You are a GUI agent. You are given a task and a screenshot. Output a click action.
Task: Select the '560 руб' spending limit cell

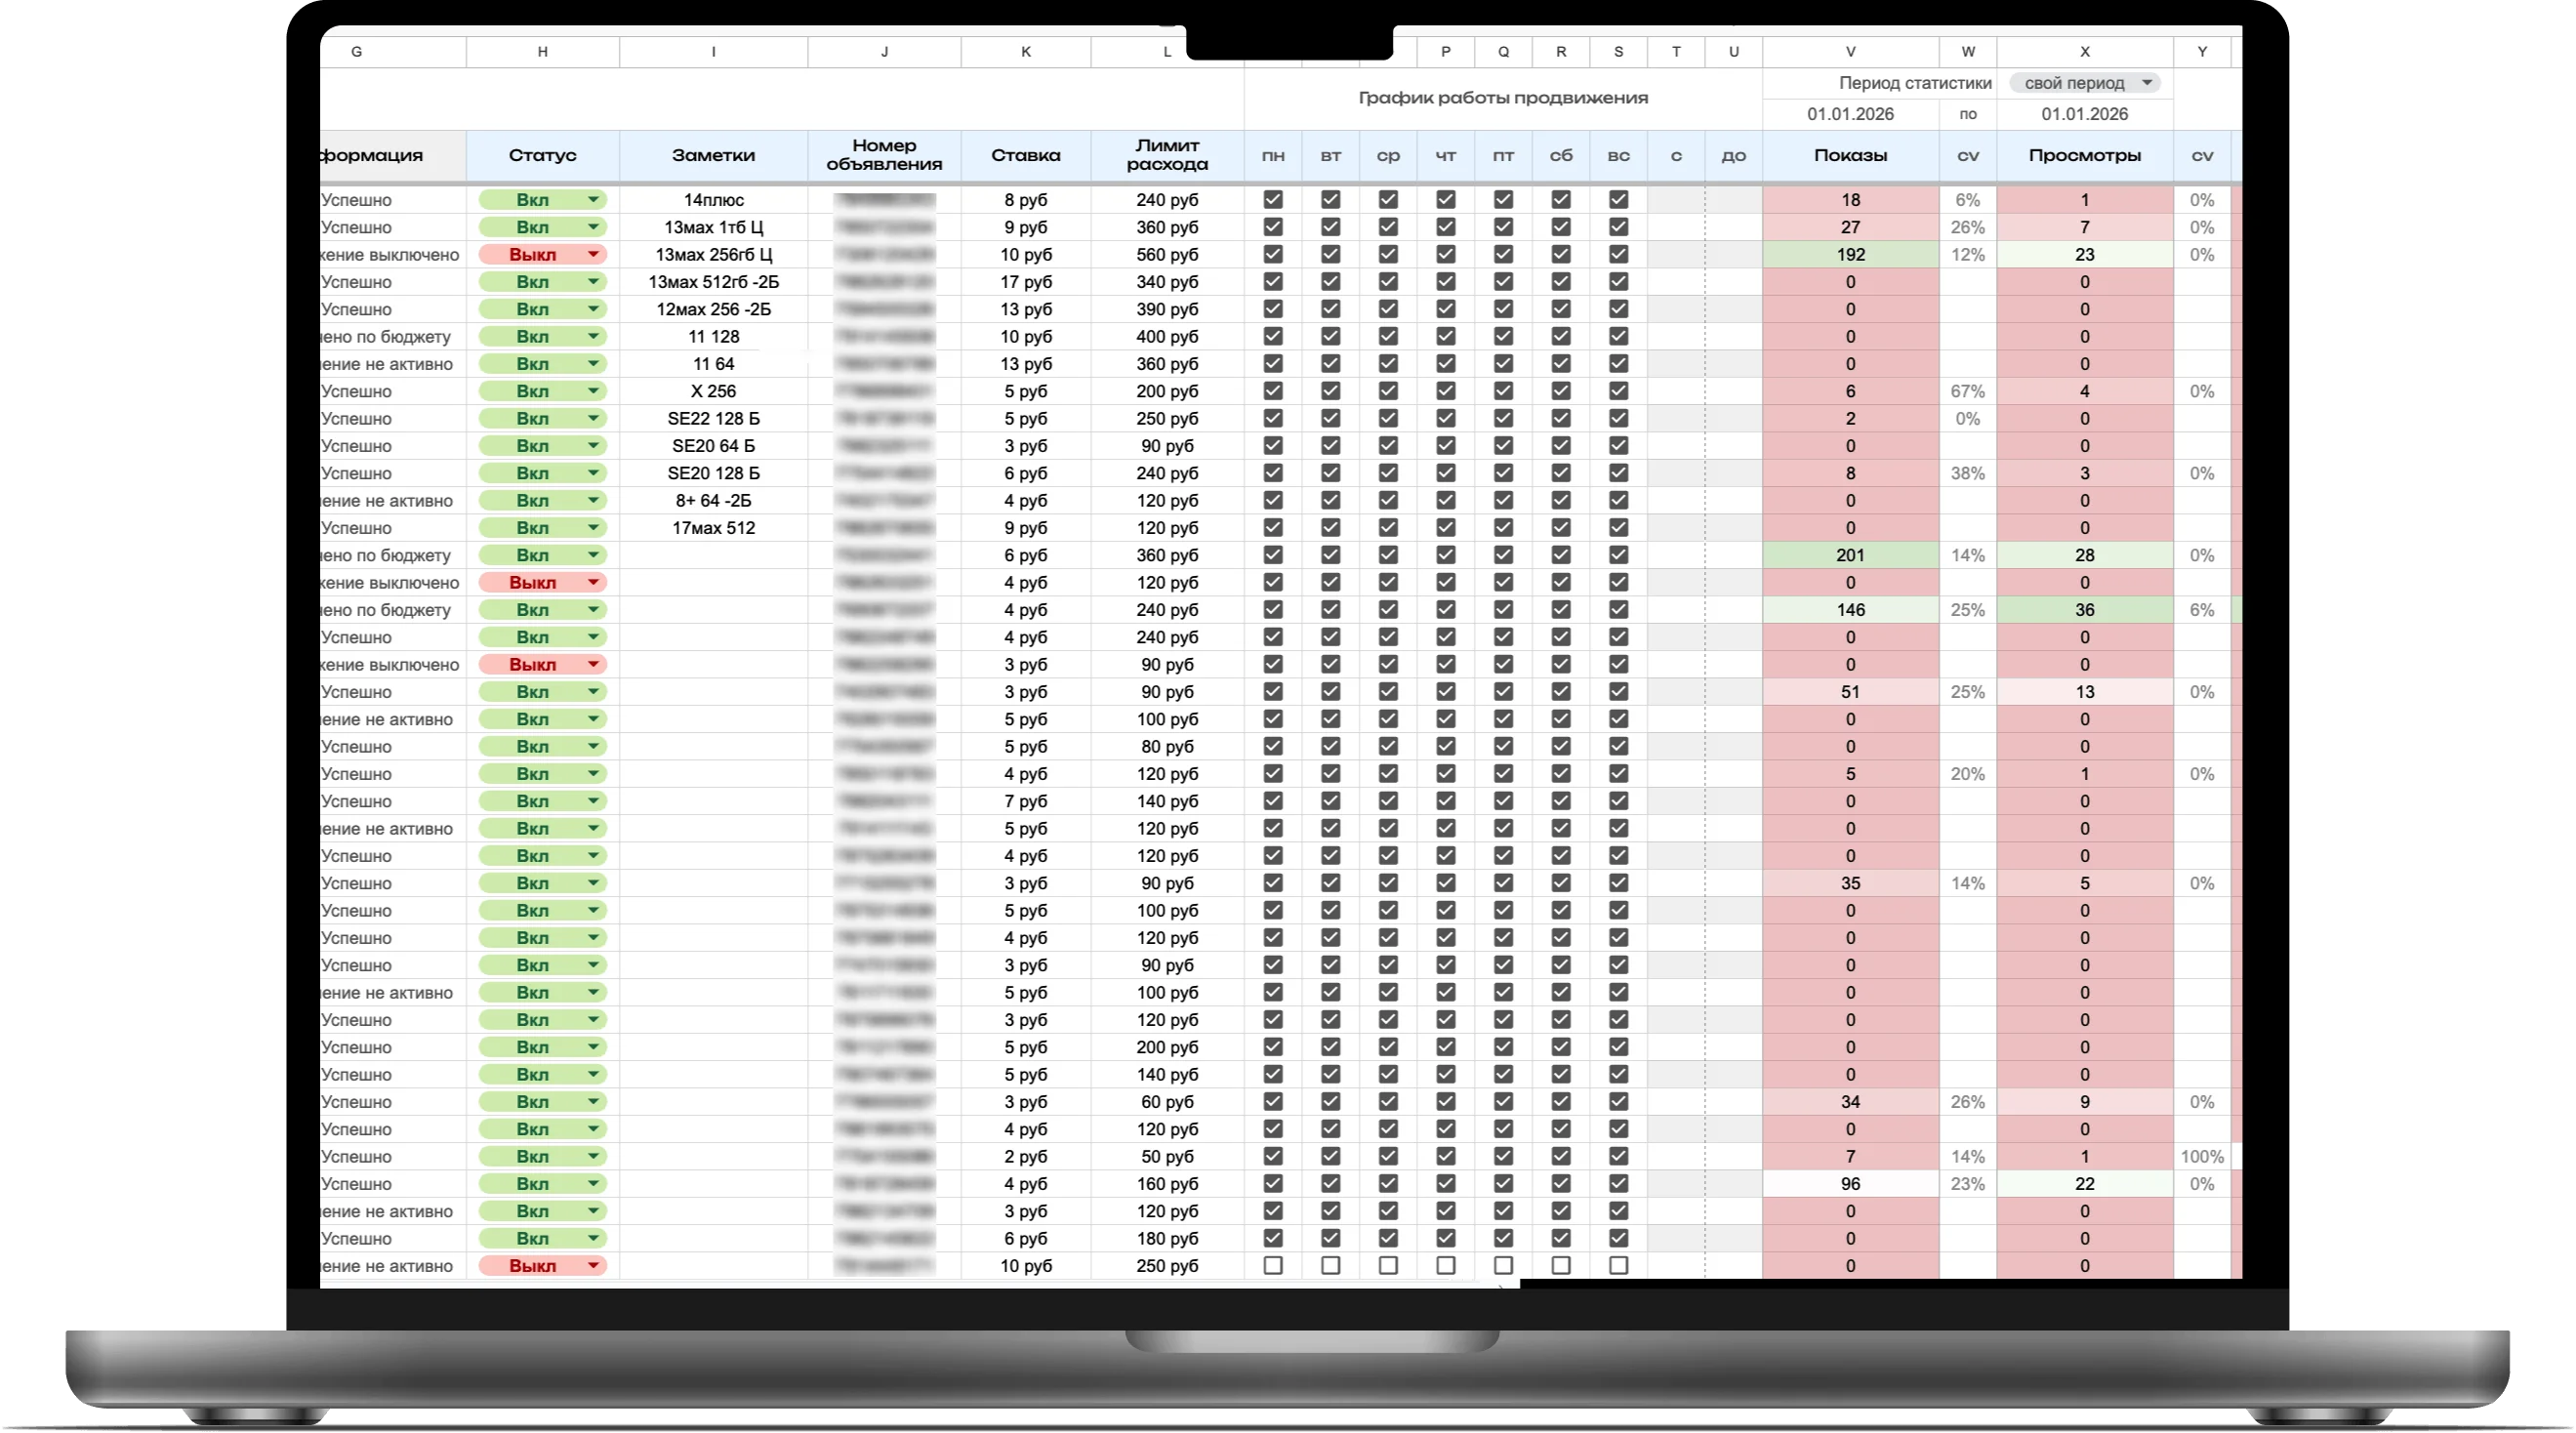pyautogui.click(x=1167, y=255)
